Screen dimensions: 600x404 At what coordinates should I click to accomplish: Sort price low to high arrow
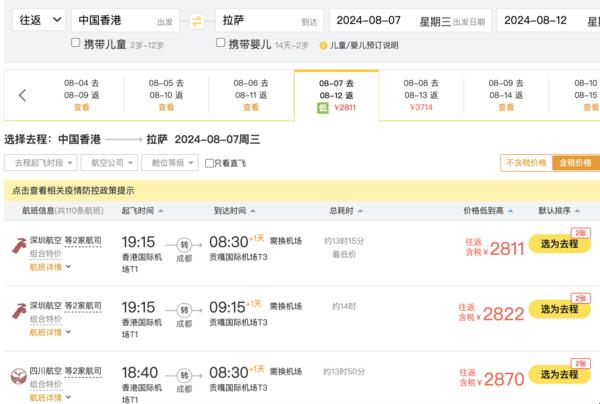tap(510, 211)
